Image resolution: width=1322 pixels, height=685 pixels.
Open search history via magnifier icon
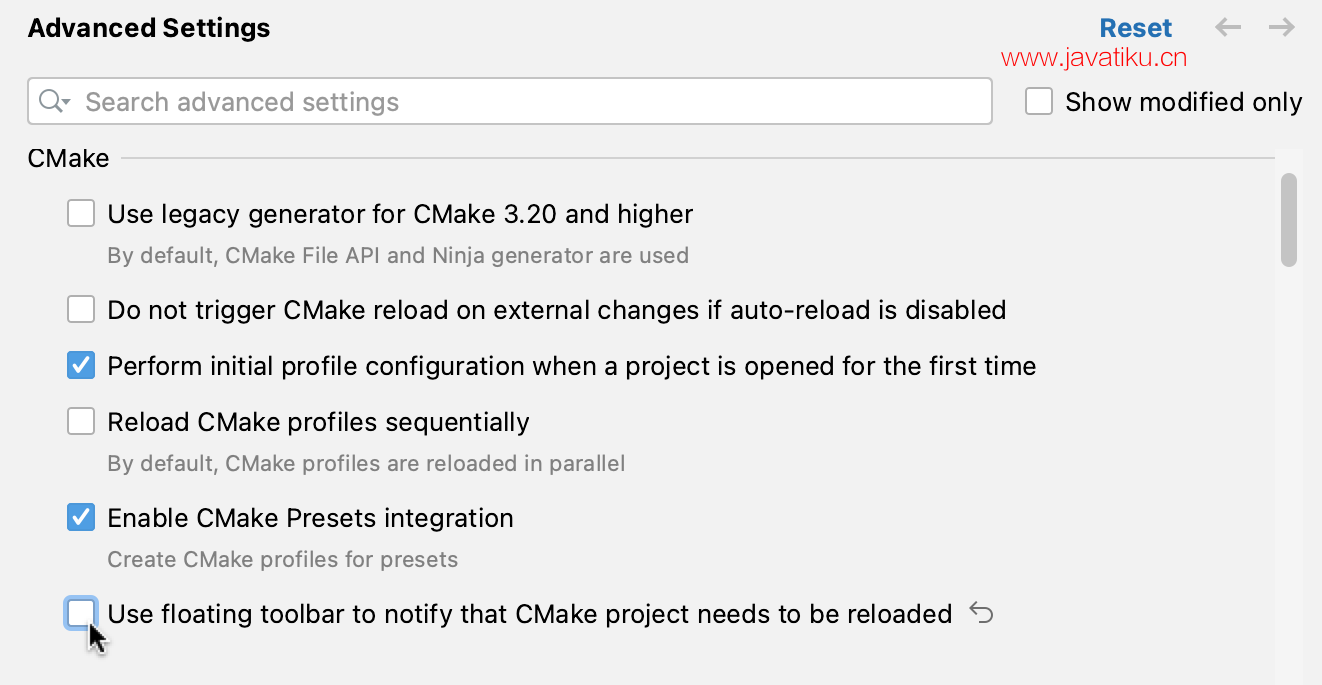(54, 102)
